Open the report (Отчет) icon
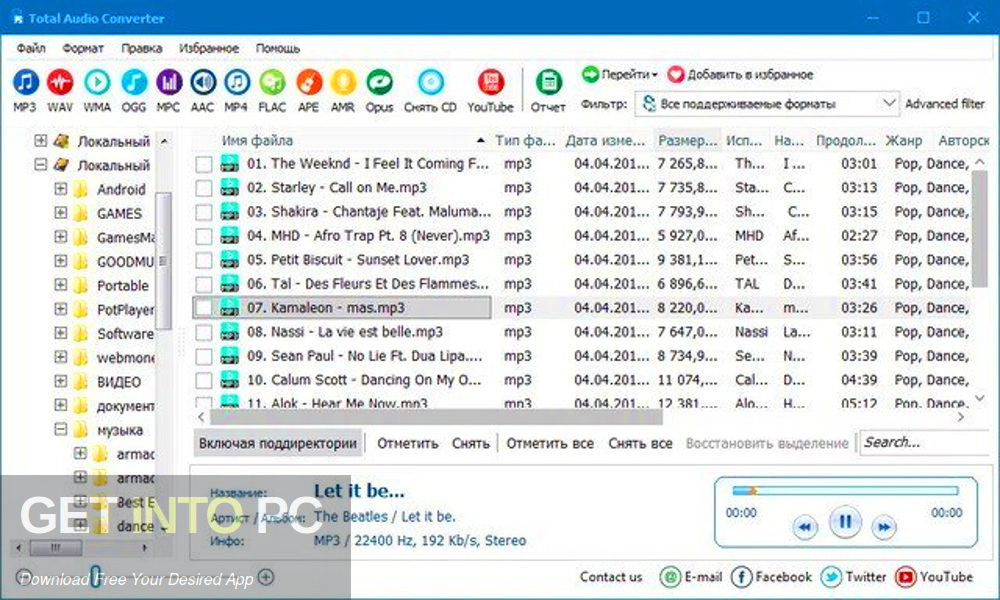This screenshot has height=600, width=1000. click(x=548, y=83)
